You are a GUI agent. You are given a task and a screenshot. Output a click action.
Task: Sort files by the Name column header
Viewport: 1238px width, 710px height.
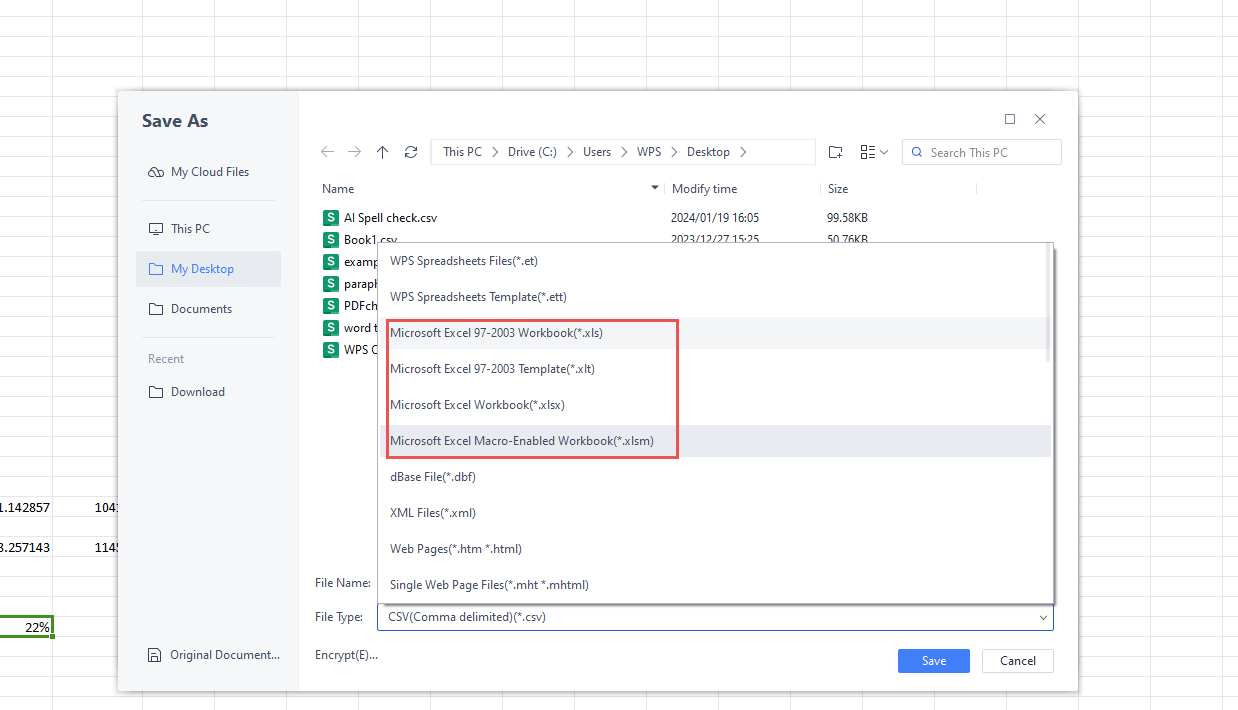click(338, 188)
